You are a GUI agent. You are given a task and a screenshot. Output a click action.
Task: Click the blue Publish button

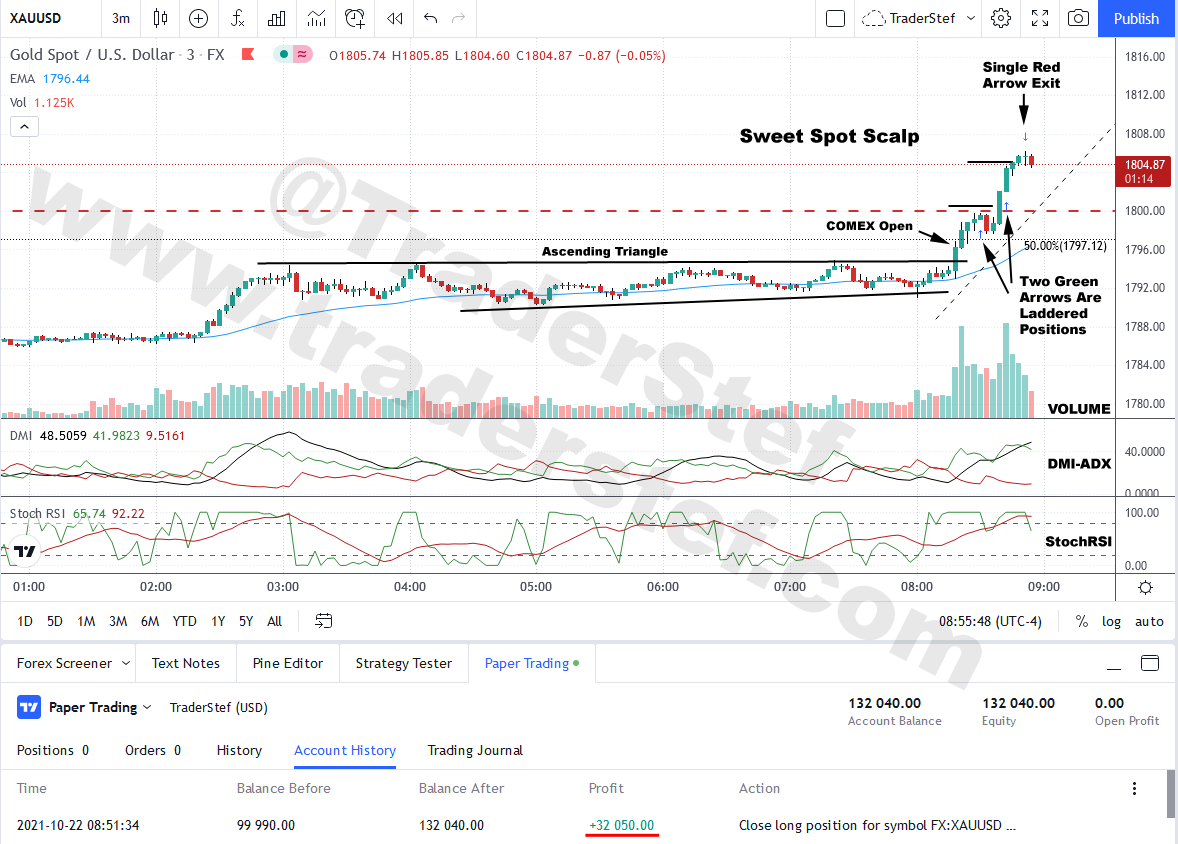(1136, 18)
